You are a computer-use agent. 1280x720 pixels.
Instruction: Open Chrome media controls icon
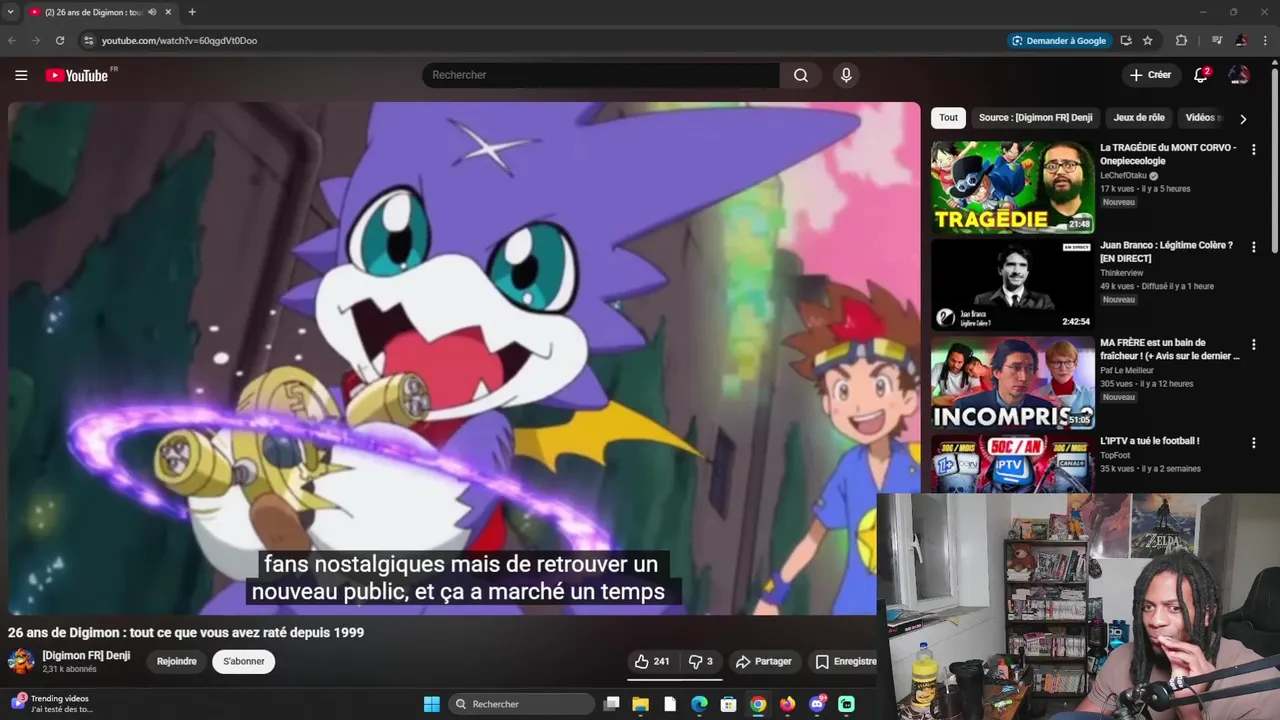[1217, 40]
